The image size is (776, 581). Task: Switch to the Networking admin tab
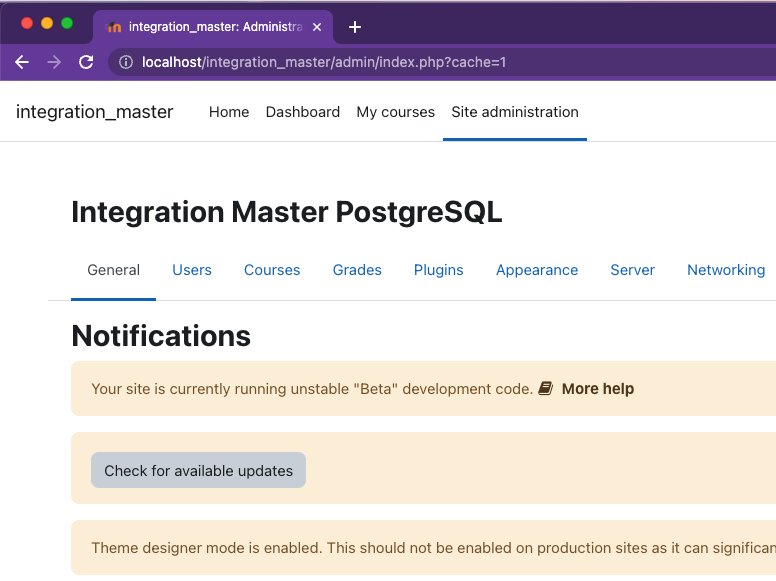726,270
